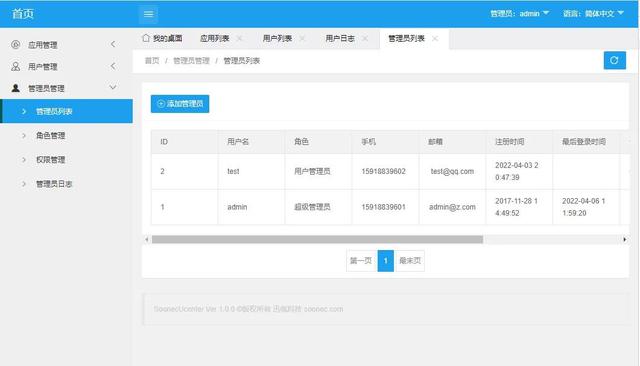Close the 用户列表 tab

click(302, 38)
